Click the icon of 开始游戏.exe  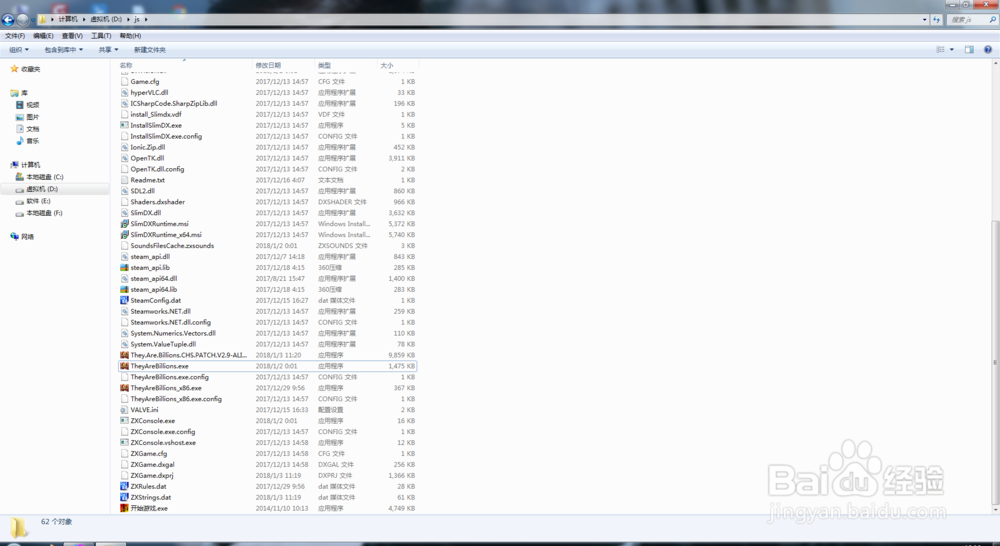(x=124, y=508)
